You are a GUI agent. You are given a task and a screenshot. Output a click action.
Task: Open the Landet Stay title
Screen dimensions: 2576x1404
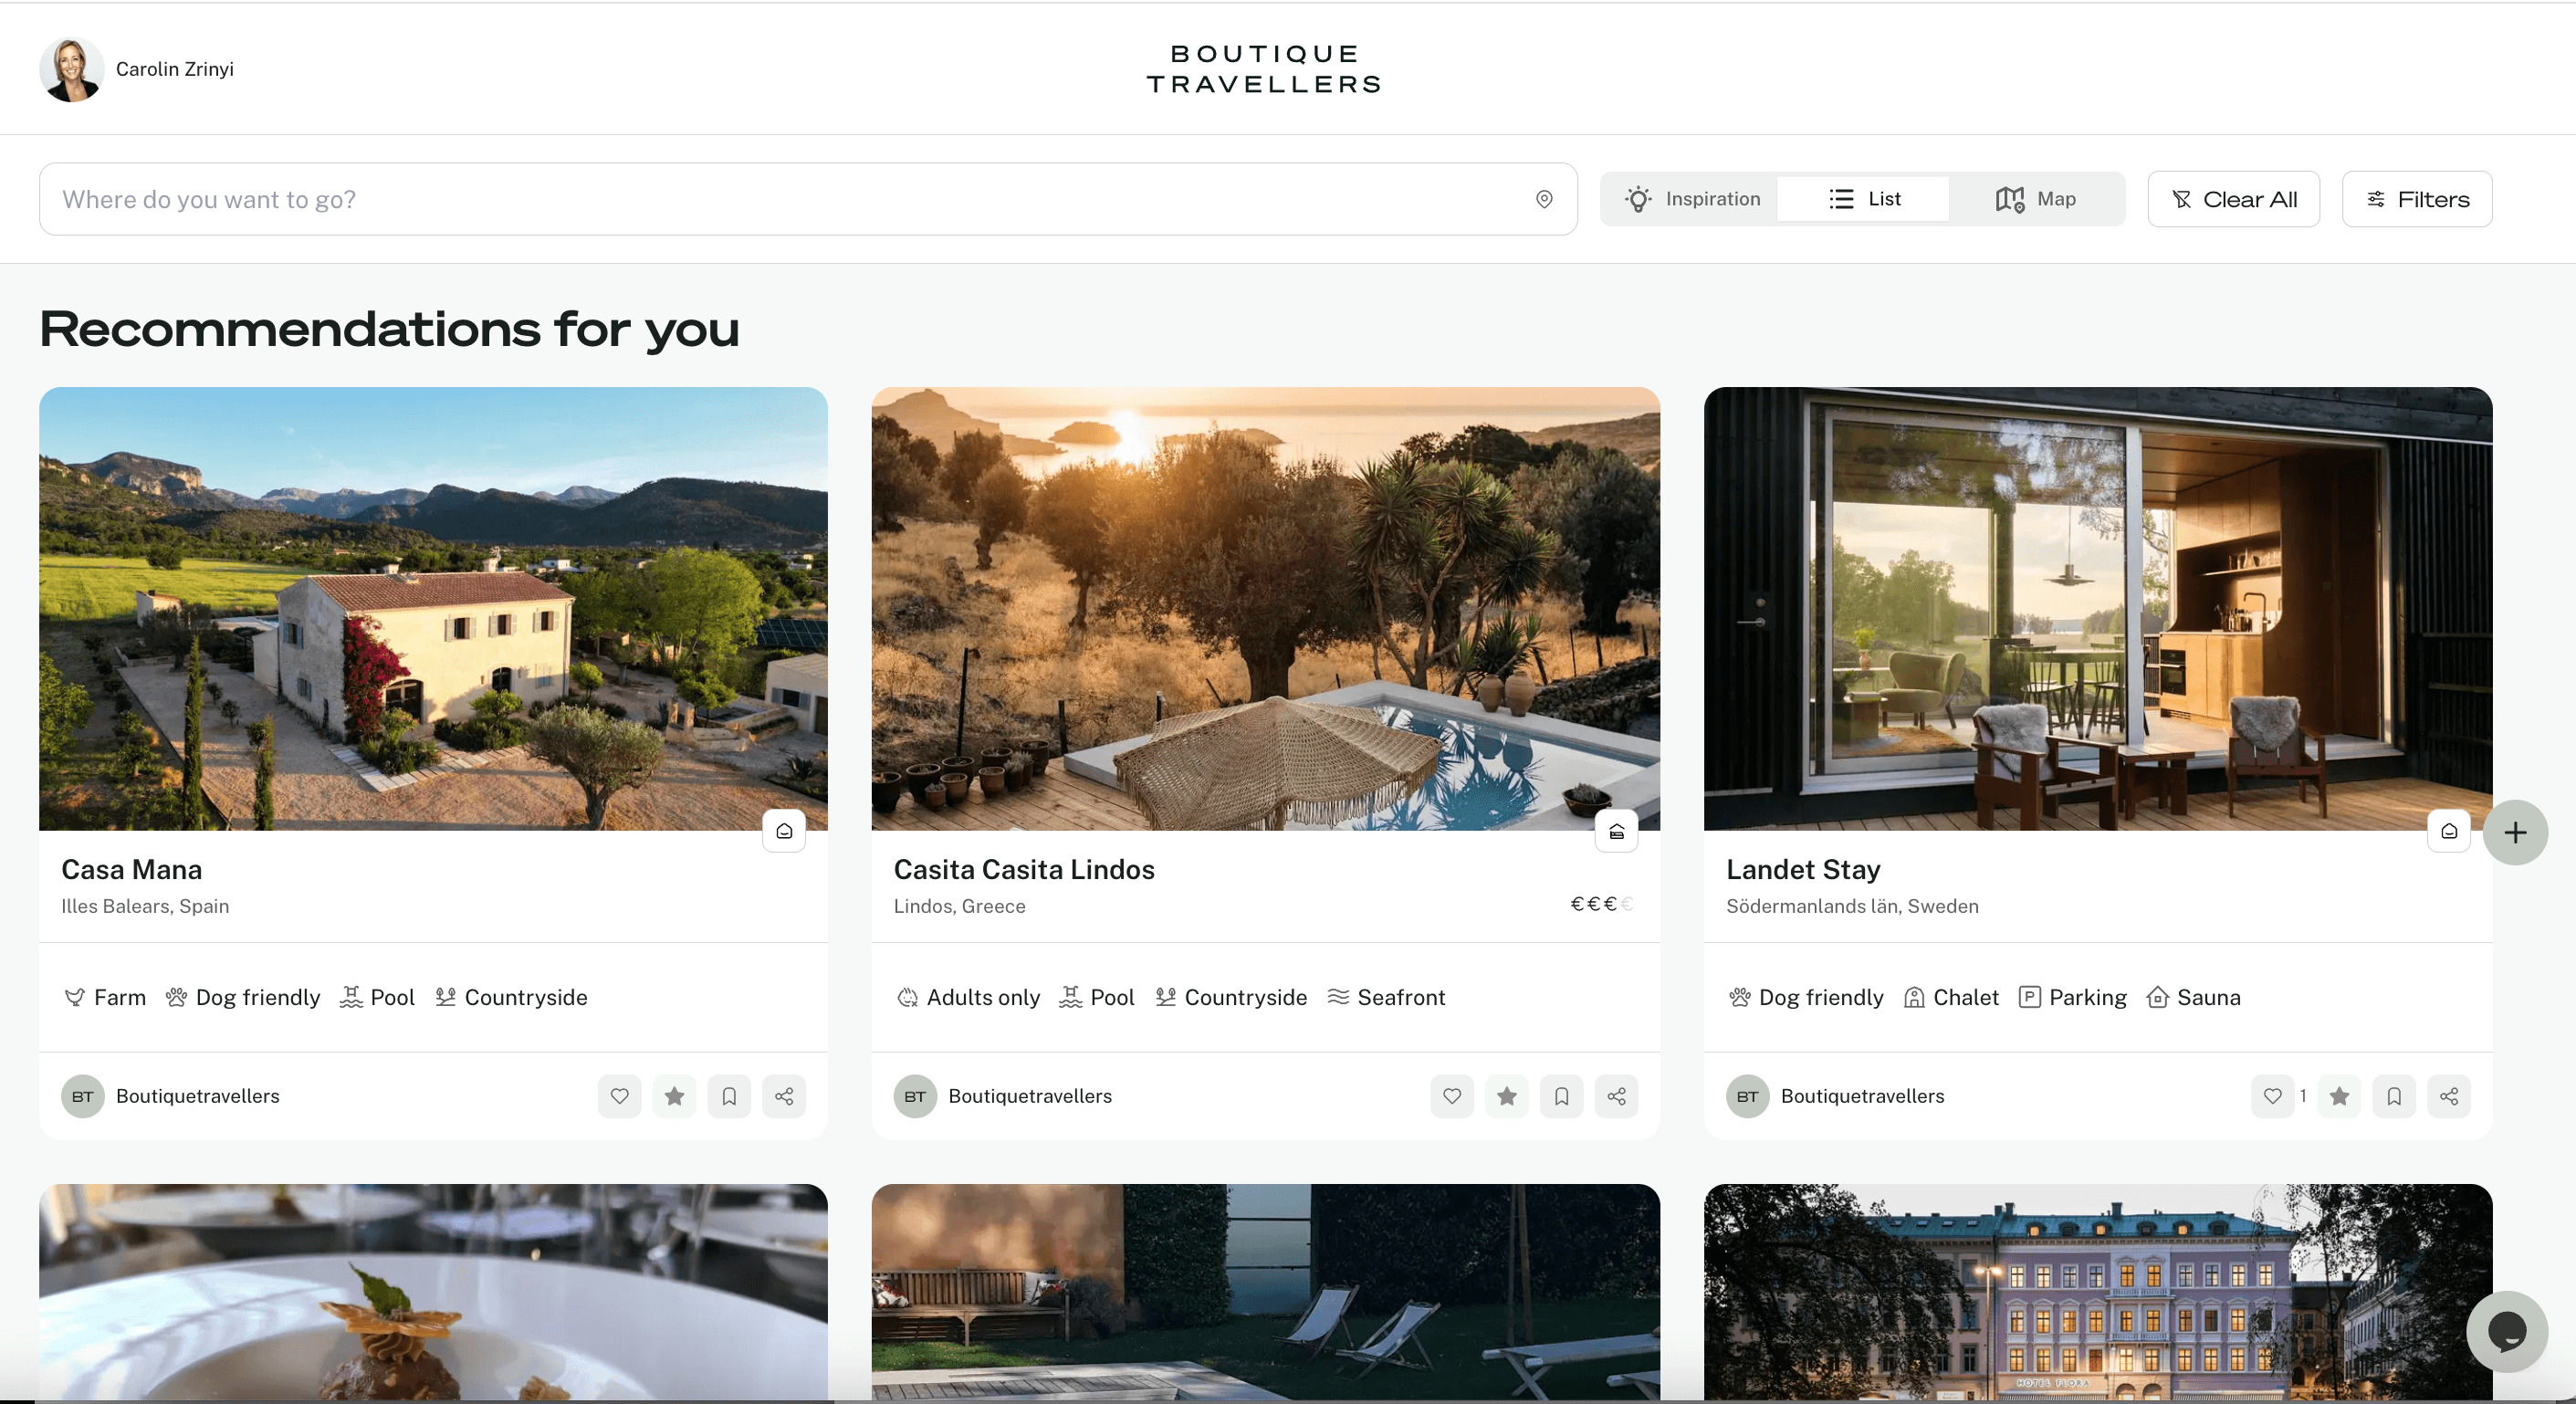tap(1803, 869)
